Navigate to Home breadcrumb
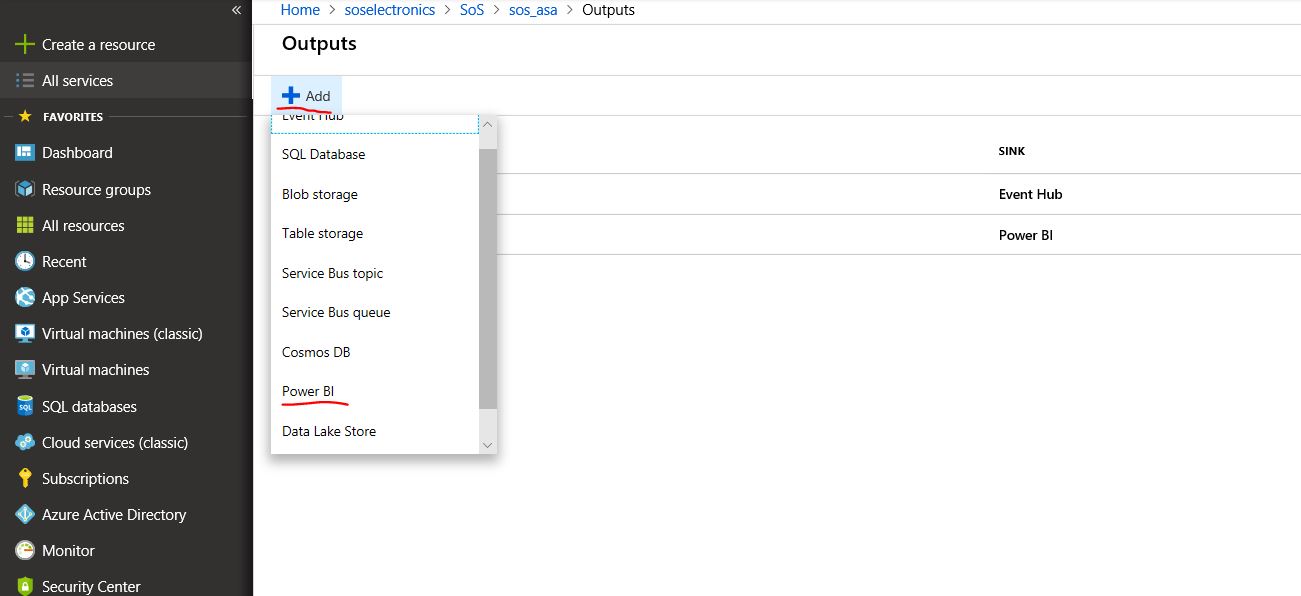This screenshot has width=1301, height=596. [x=300, y=10]
